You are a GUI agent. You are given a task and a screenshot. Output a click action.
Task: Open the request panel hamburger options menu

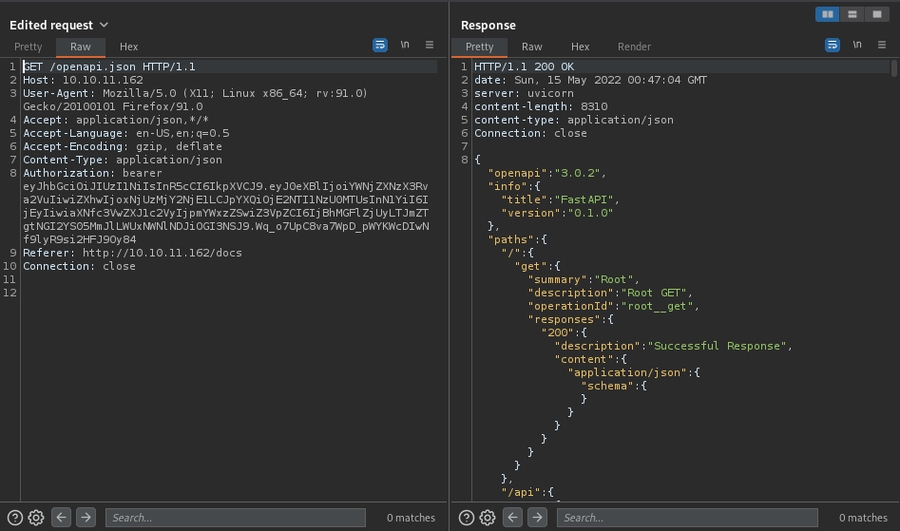coord(430,46)
